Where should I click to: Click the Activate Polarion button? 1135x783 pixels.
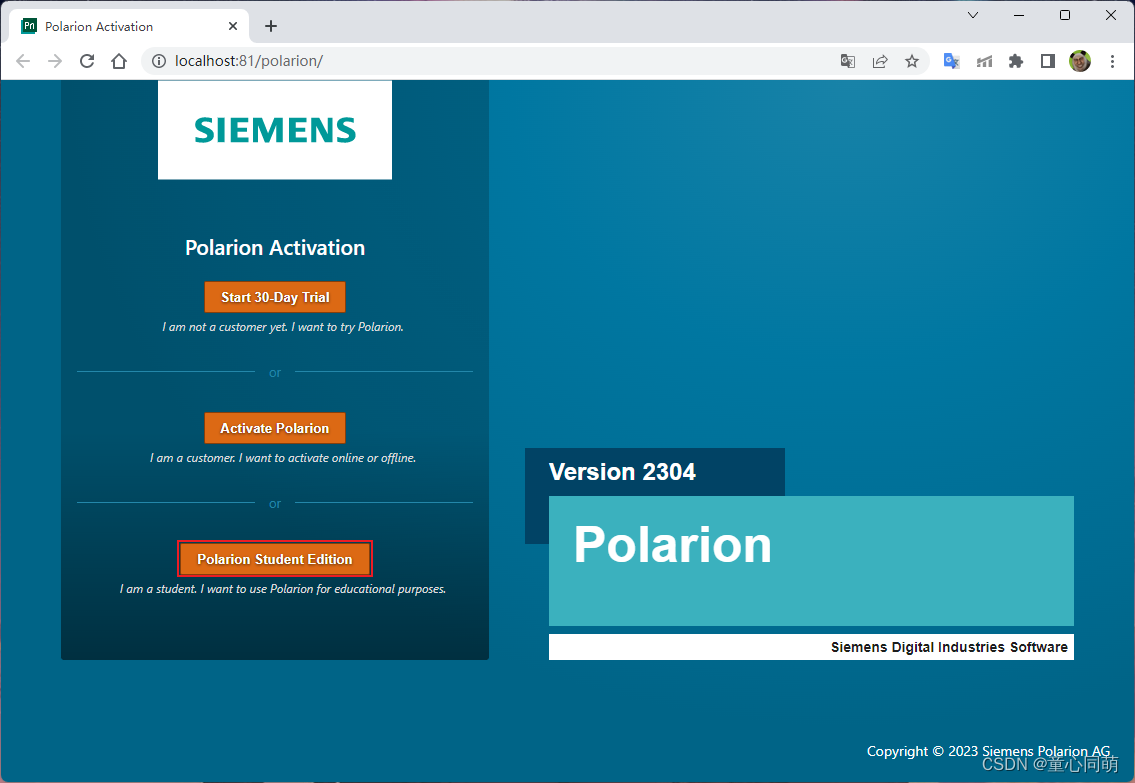tap(274, 428)
